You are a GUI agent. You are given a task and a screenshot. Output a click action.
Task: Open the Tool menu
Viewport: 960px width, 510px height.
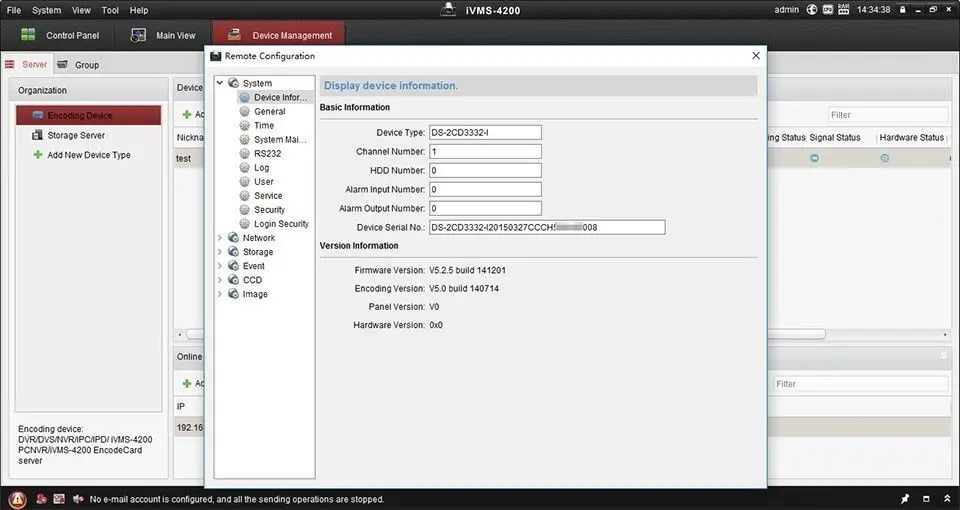point(110,10)
